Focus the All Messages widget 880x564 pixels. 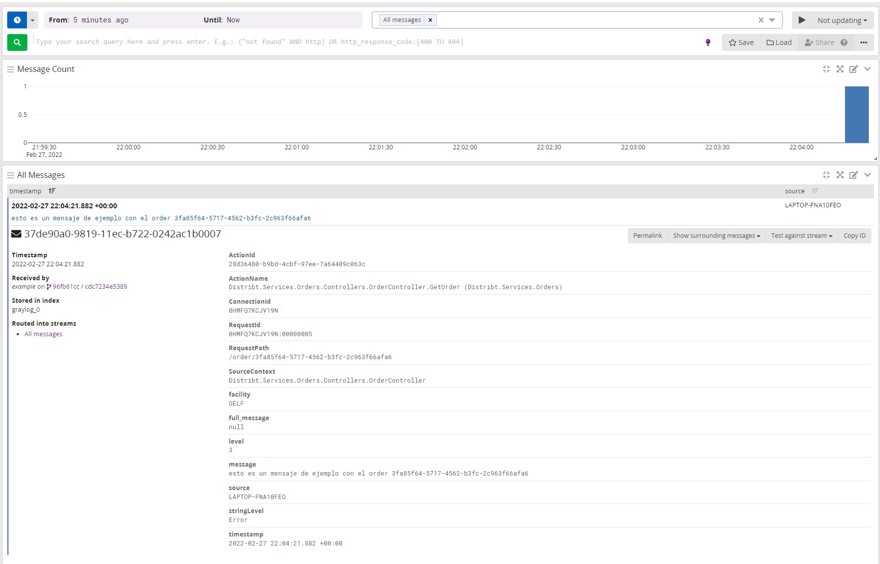coord(826,175)
